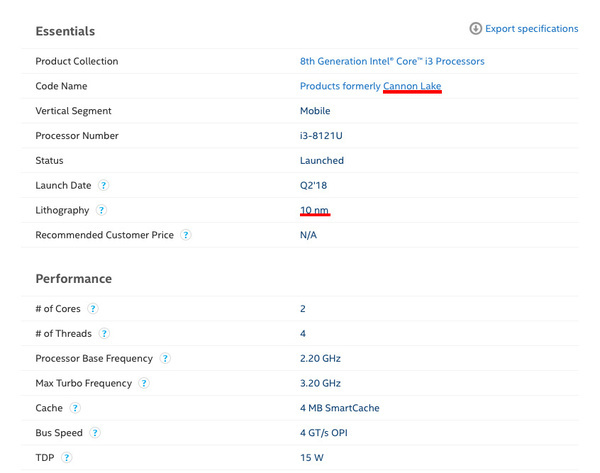Click the TDP row label
The height and width of the screenshot is (473, 600).
click(x=45, y=458)
